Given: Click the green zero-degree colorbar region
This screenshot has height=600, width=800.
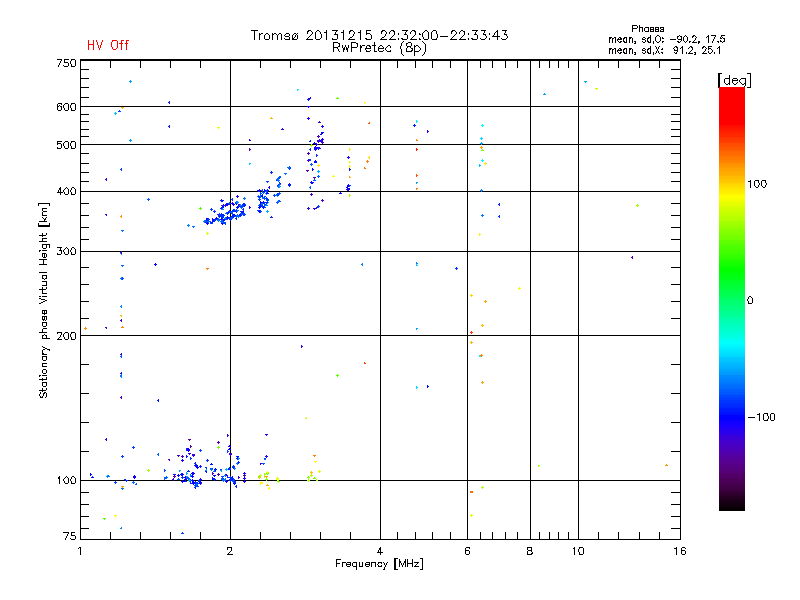Looking at the screenshot, I should click(x=732, y=300).
